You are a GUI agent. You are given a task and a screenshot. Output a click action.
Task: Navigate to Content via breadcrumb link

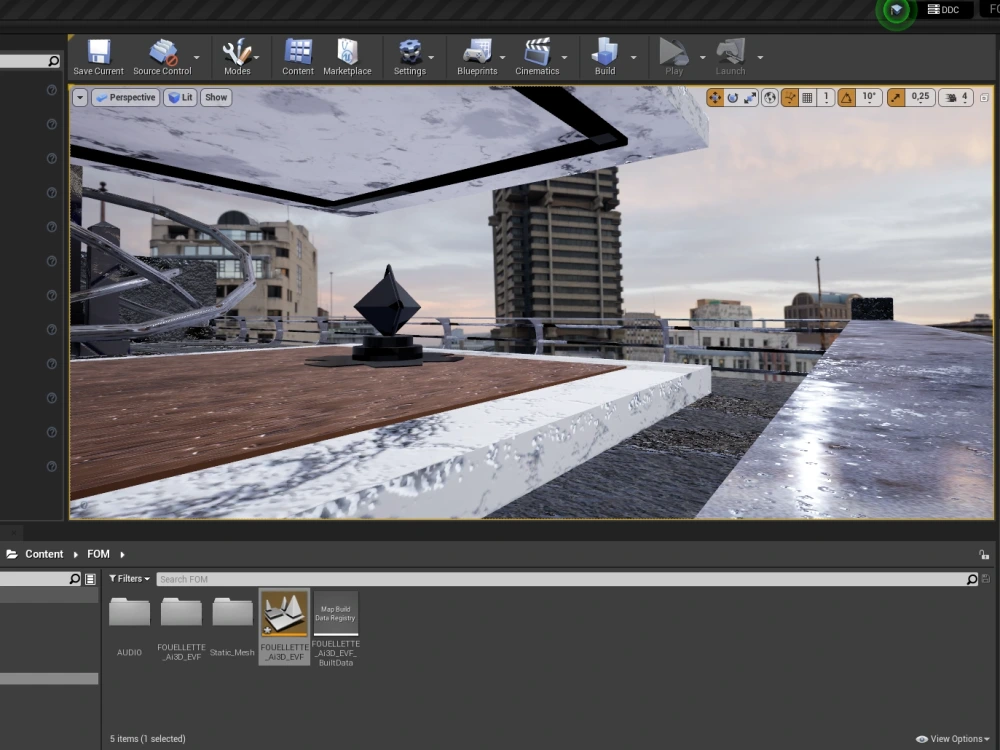pyautogui.click(x=44, y=553)
